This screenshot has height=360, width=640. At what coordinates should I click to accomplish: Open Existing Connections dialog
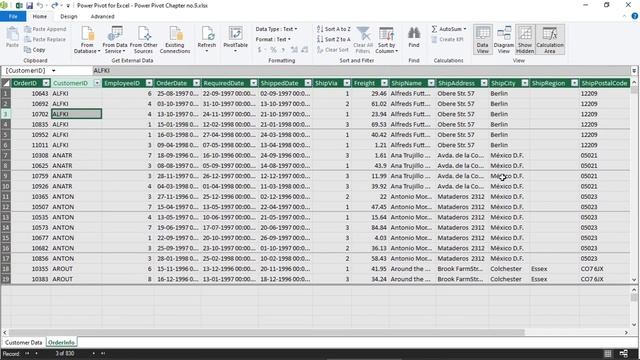[175, 40]
